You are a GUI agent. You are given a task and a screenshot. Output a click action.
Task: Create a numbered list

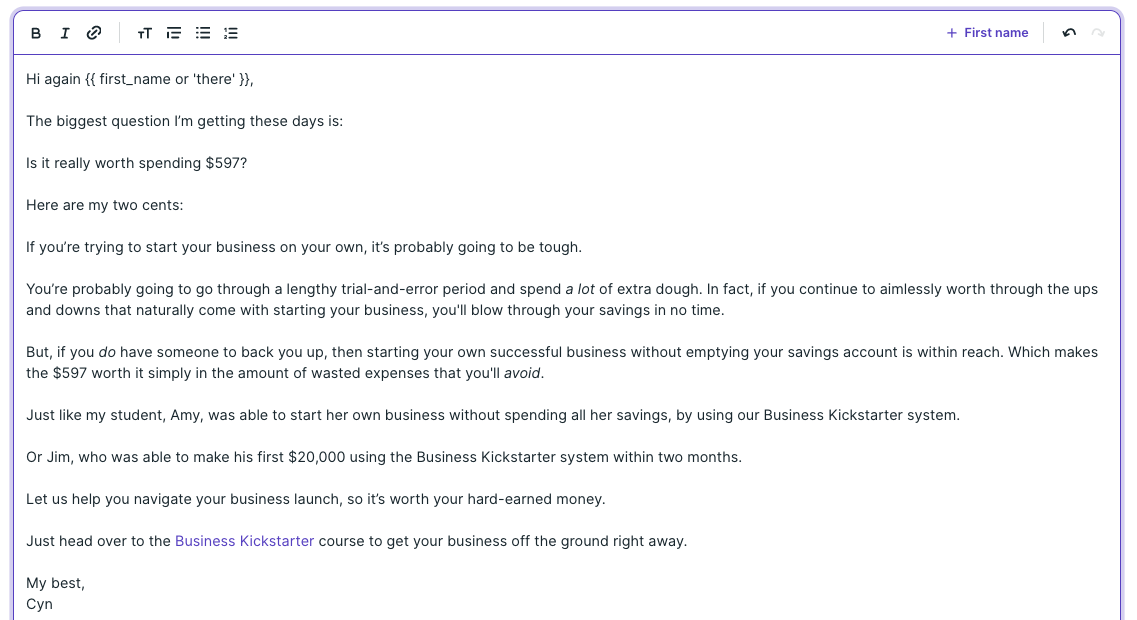230,32
